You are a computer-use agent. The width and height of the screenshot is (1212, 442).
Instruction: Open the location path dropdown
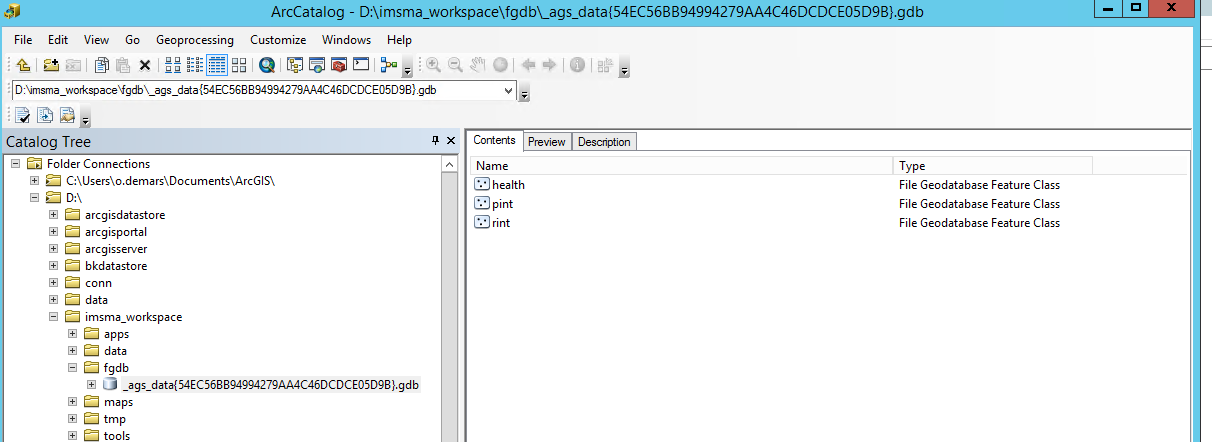click(x=509, y=90)
